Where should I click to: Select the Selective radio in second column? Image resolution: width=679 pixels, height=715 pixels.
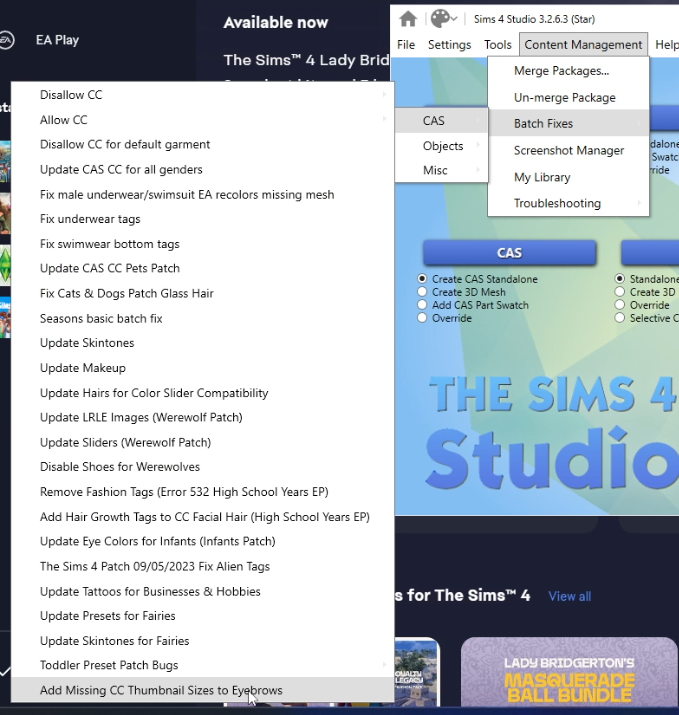point(619,318)
